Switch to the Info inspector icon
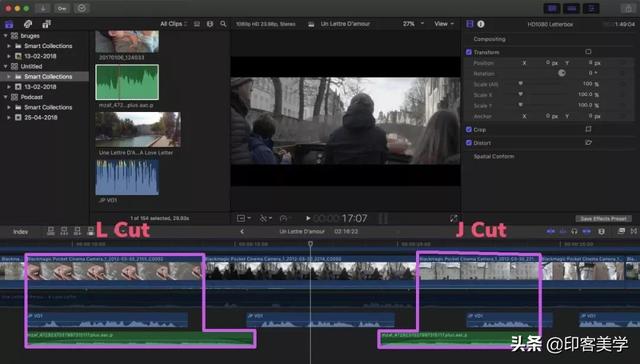Screen dimensions: 640x364 click(x=481, y=24)
